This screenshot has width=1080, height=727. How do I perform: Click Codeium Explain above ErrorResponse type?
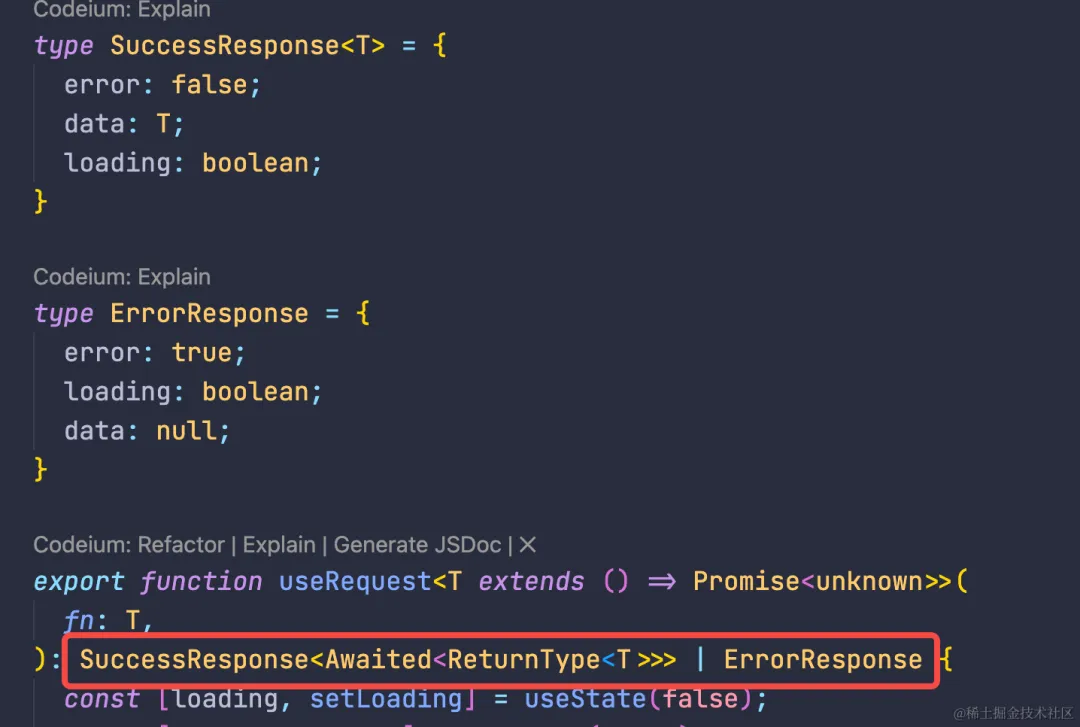coord(121,277)
